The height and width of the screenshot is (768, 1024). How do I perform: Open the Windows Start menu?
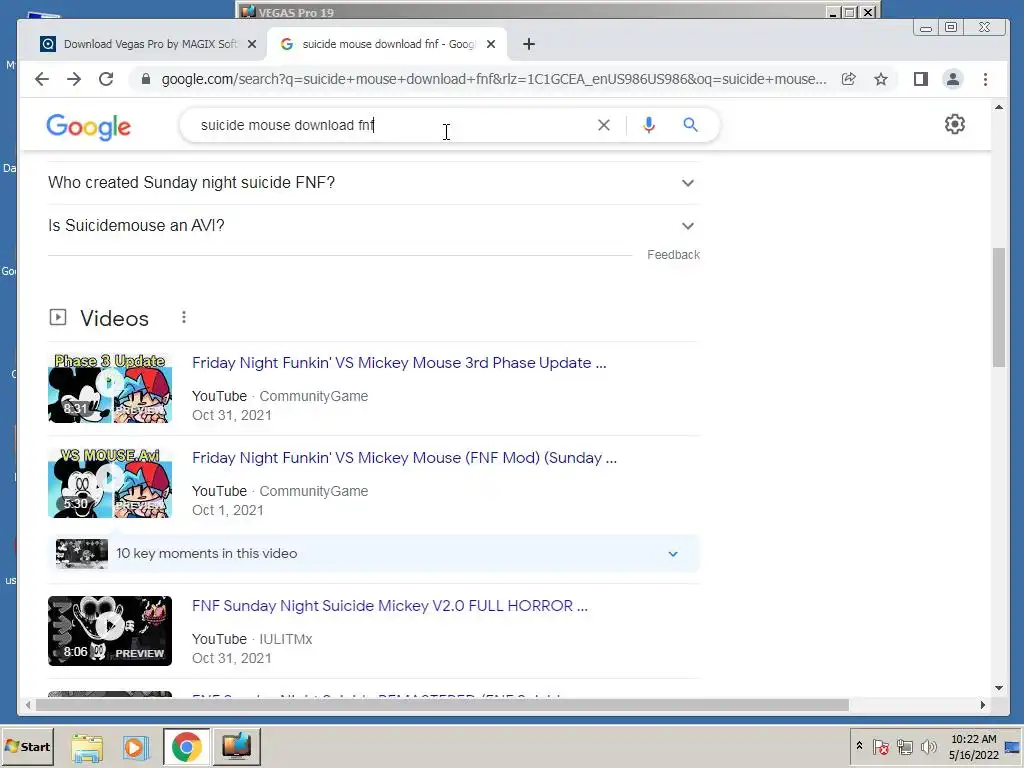(x=27, y=746)
